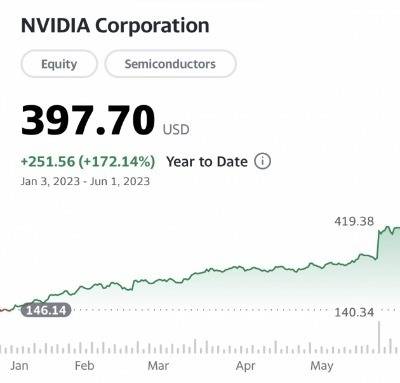Viewport: 400px width, 383px height.
Task: Select the 419.38 high price label
Action: [354, 221]
